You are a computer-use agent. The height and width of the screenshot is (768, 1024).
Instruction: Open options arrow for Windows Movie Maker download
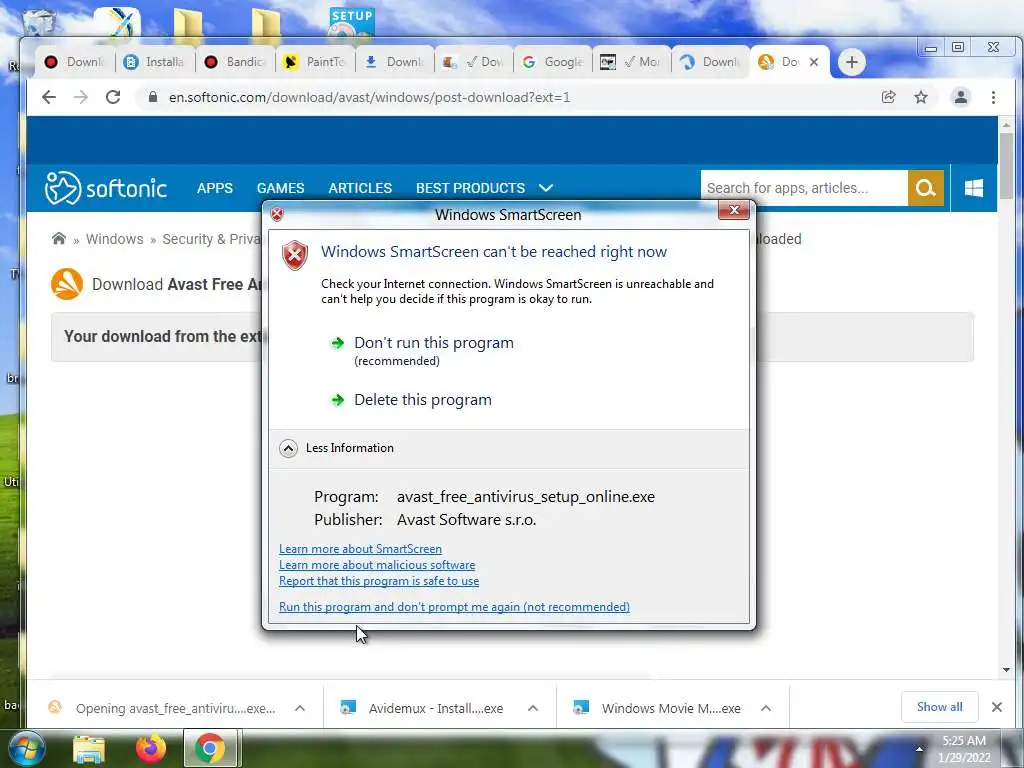[766, 708]
